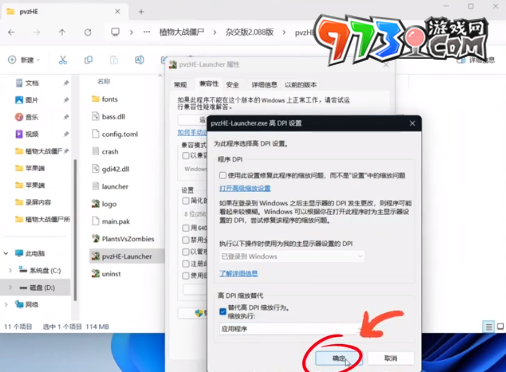
Task: Expand the 磁盘 (D:) drive node
Action: tap(10, 287)
